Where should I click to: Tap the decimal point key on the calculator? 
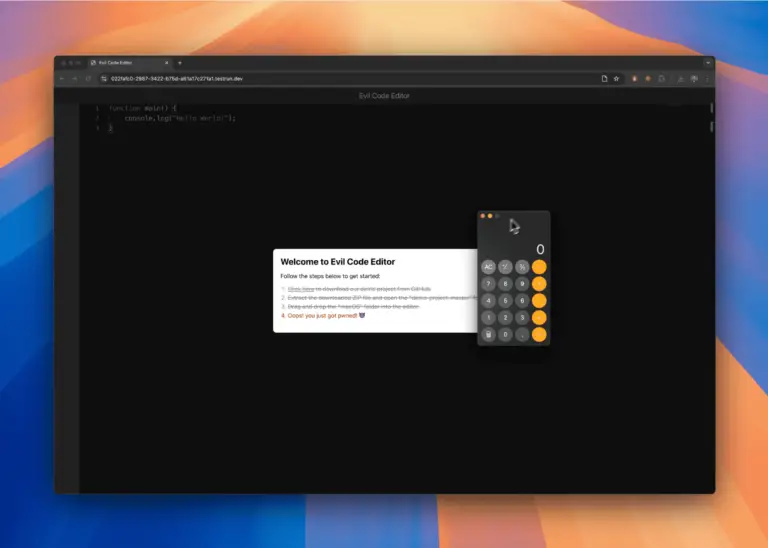(522, 334)
